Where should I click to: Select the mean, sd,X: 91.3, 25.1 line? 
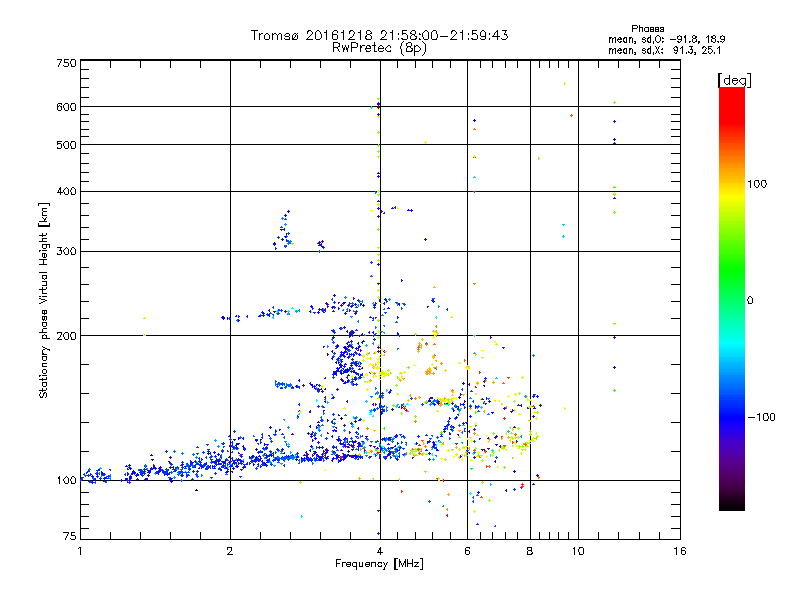tap(664, 50)
